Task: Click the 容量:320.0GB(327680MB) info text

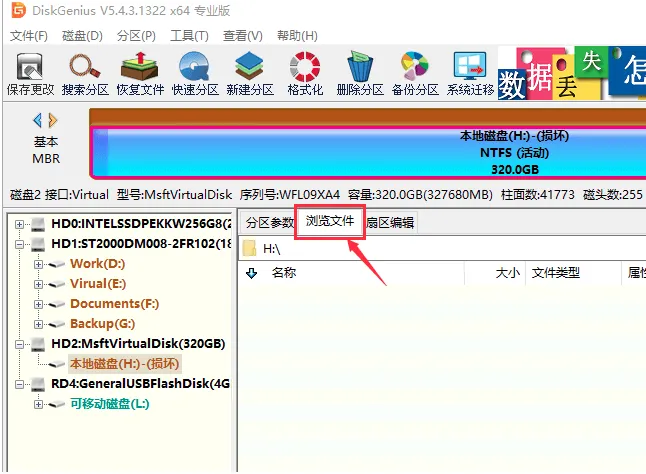Action: [x=420, y=194]
